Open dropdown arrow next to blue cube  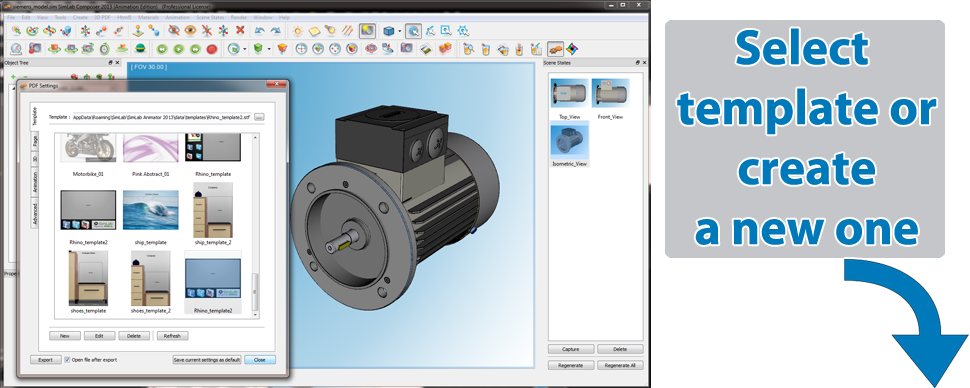pyautogui.click(x=400, y=30)
